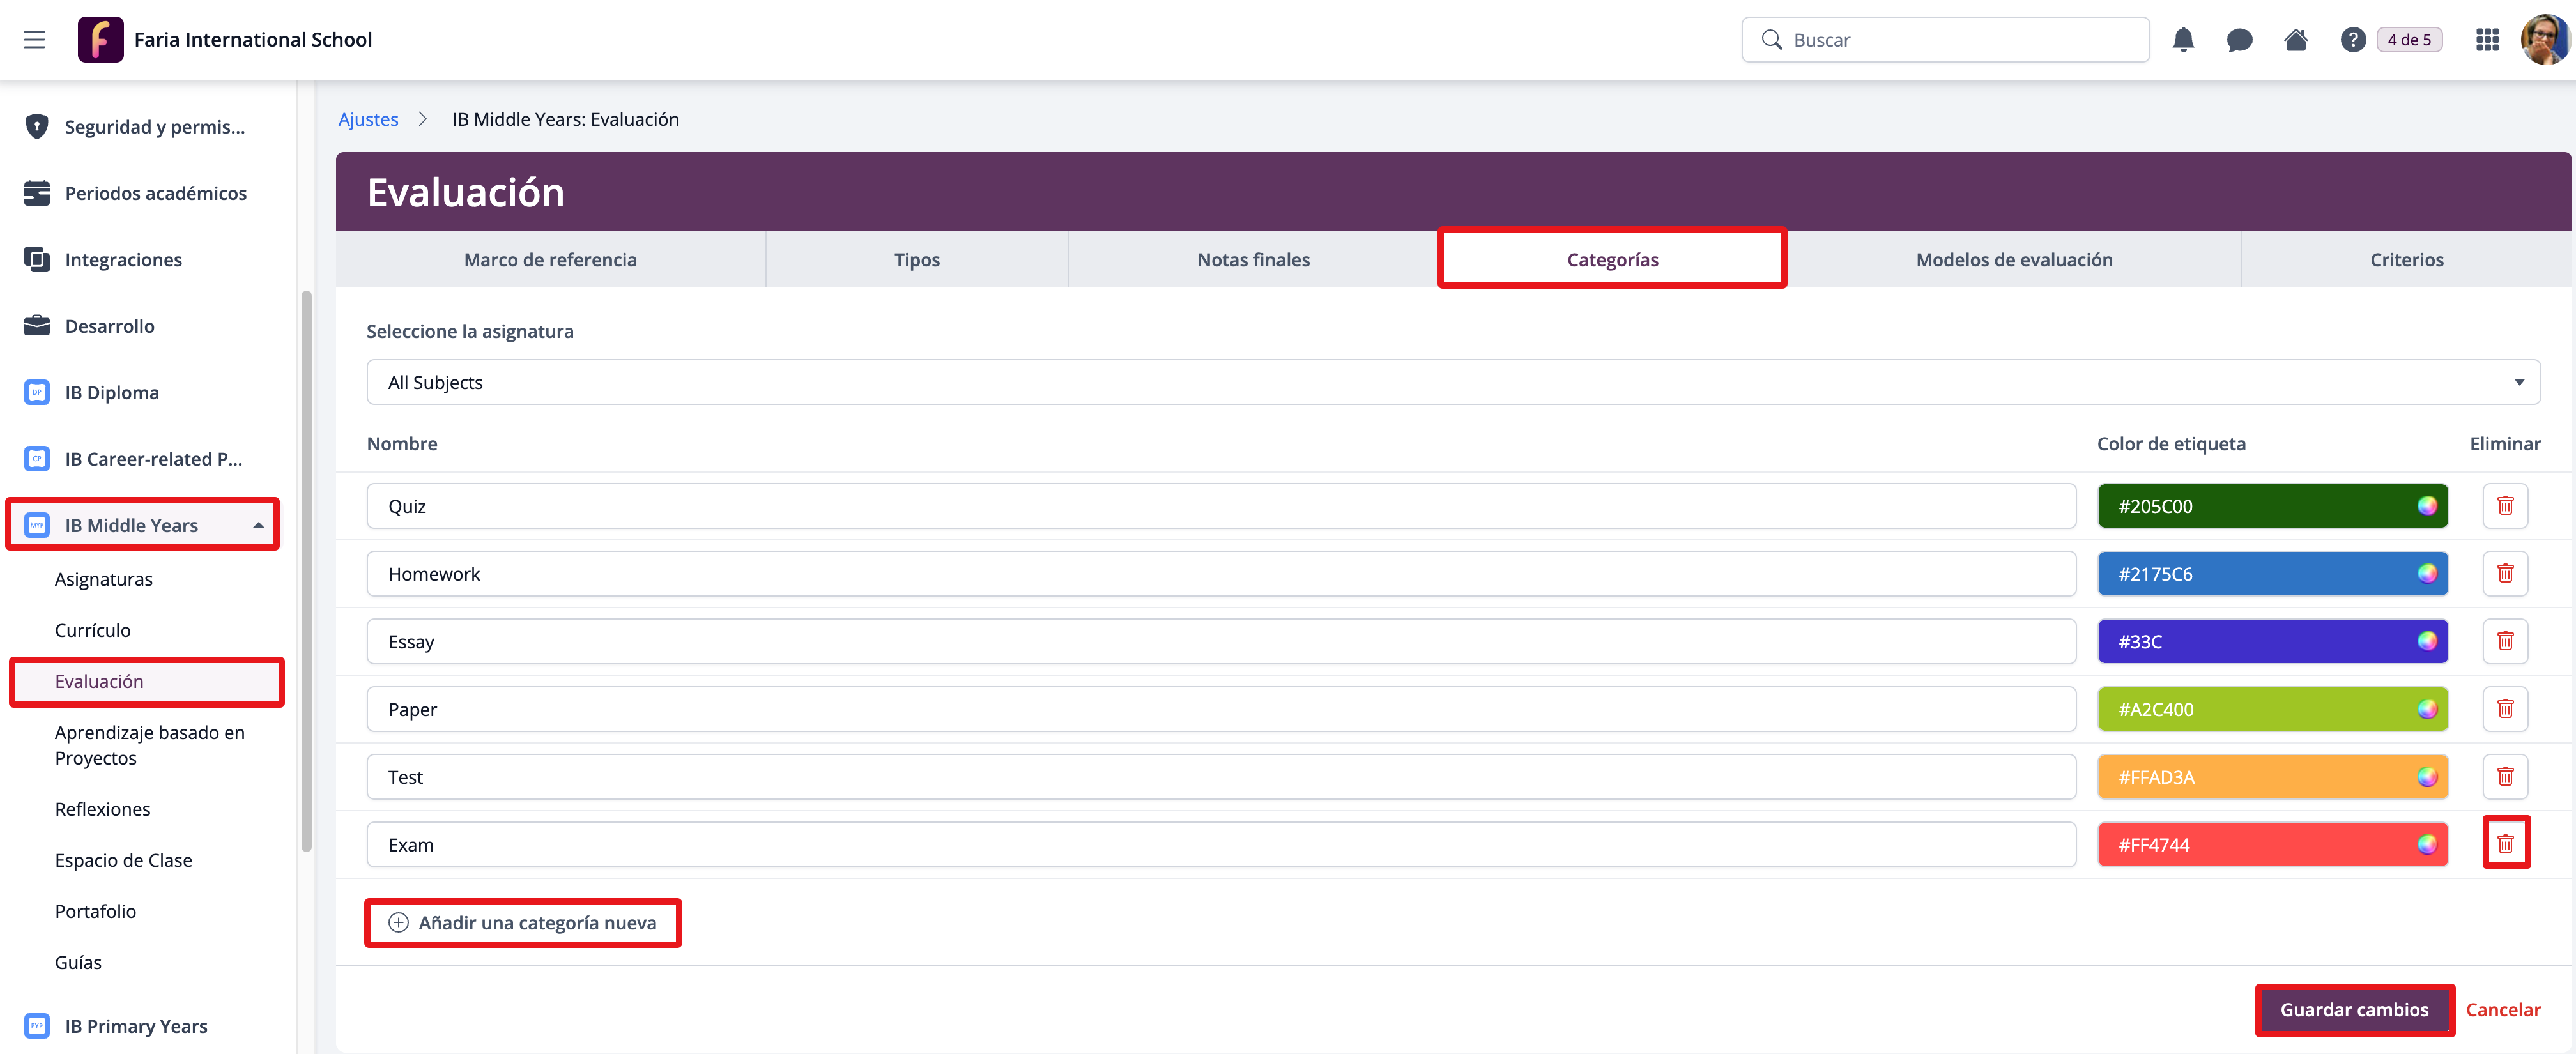Click the Ajustes breadcrumb link
The width and height of the screenshot is (2576, 1054).
point(368,119)
